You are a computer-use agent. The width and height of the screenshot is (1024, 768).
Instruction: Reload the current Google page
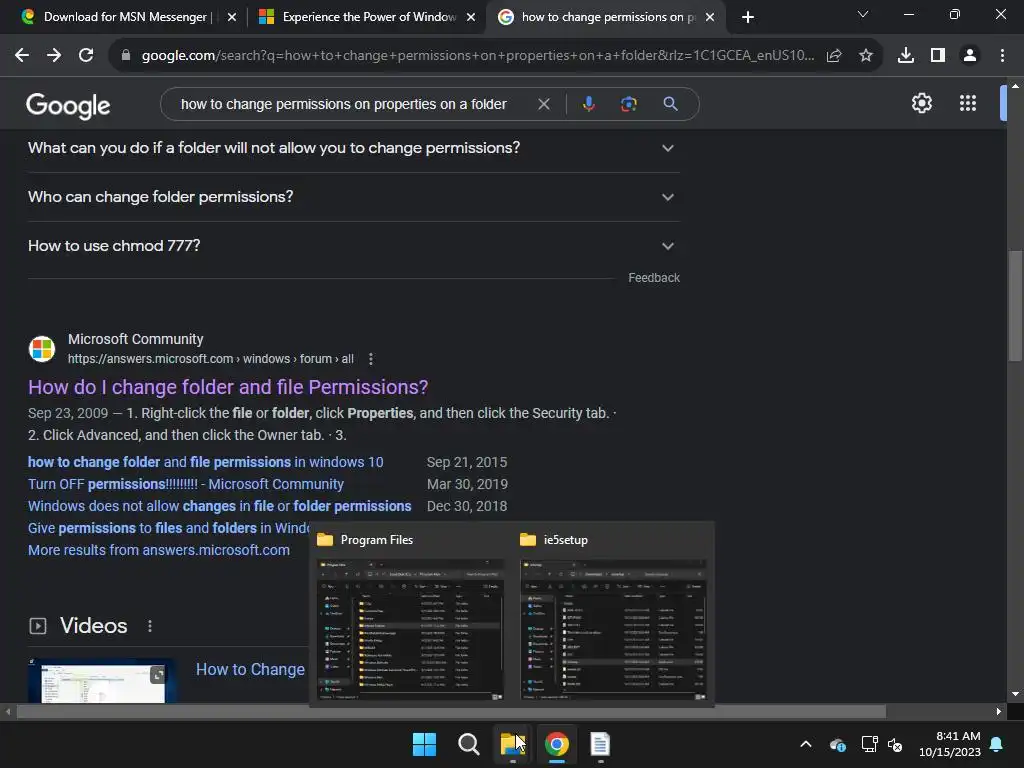click(x=86, y=56)
